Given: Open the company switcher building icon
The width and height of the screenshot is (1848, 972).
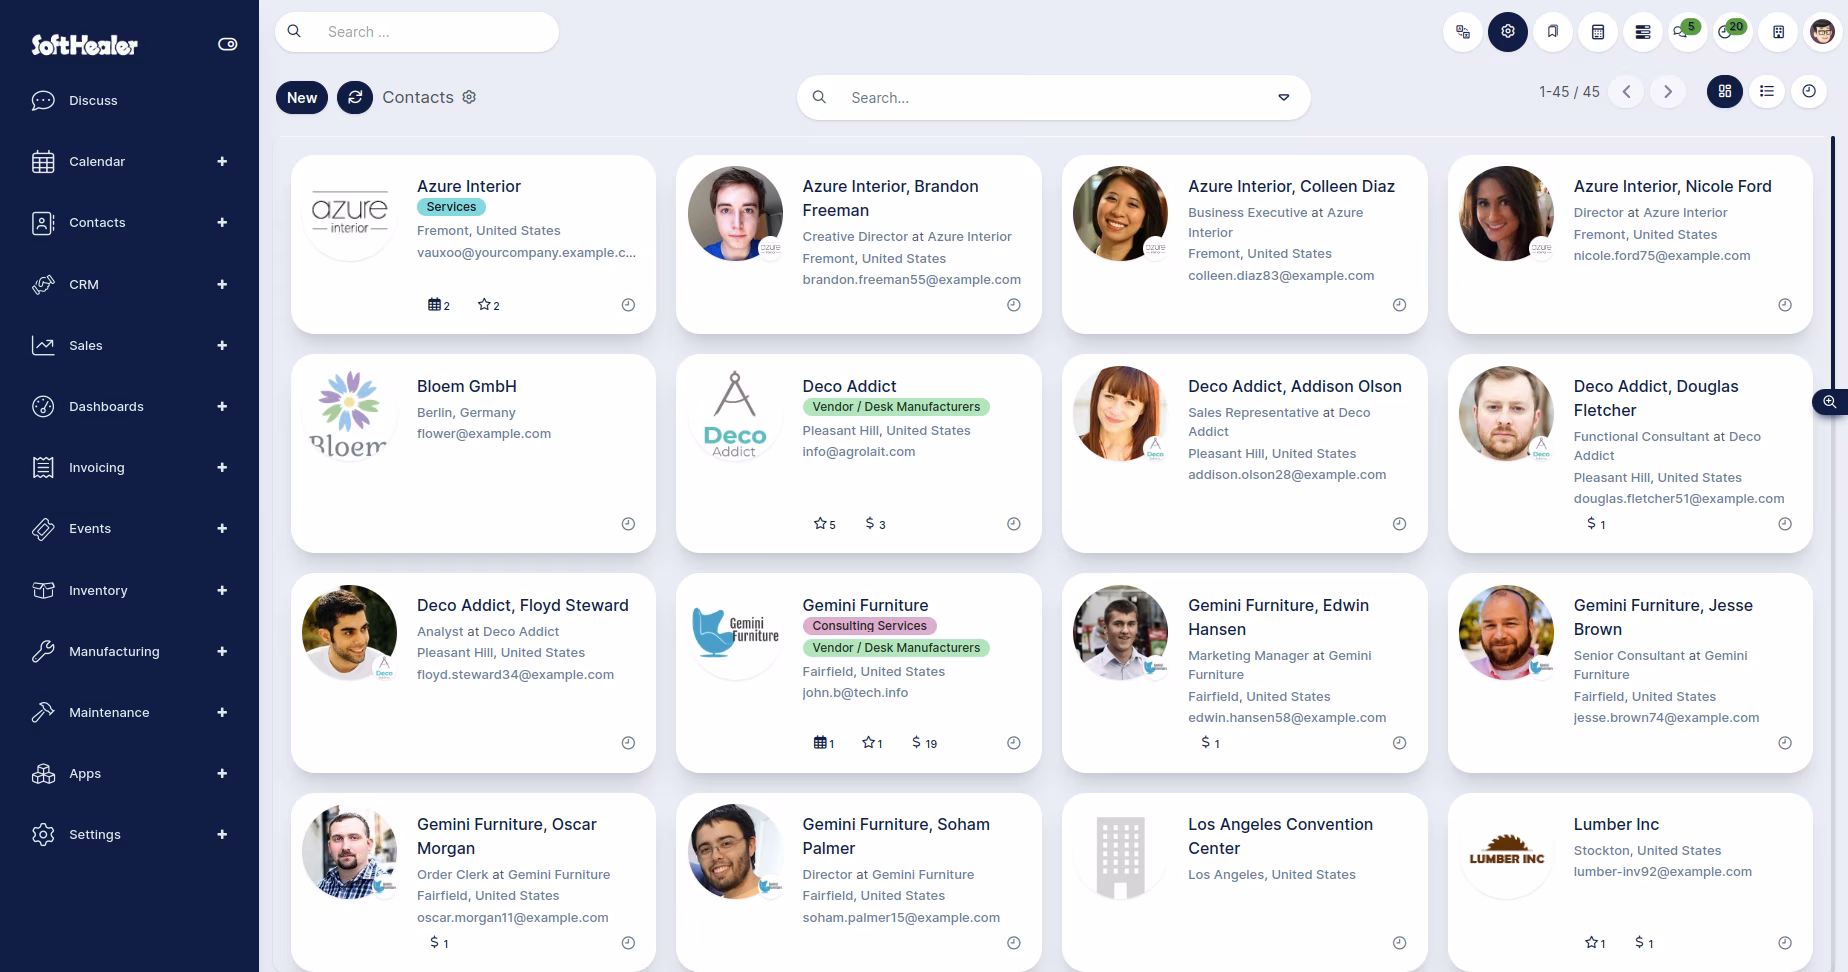Looking at the screenshot, I should (x=1778, y=32).
